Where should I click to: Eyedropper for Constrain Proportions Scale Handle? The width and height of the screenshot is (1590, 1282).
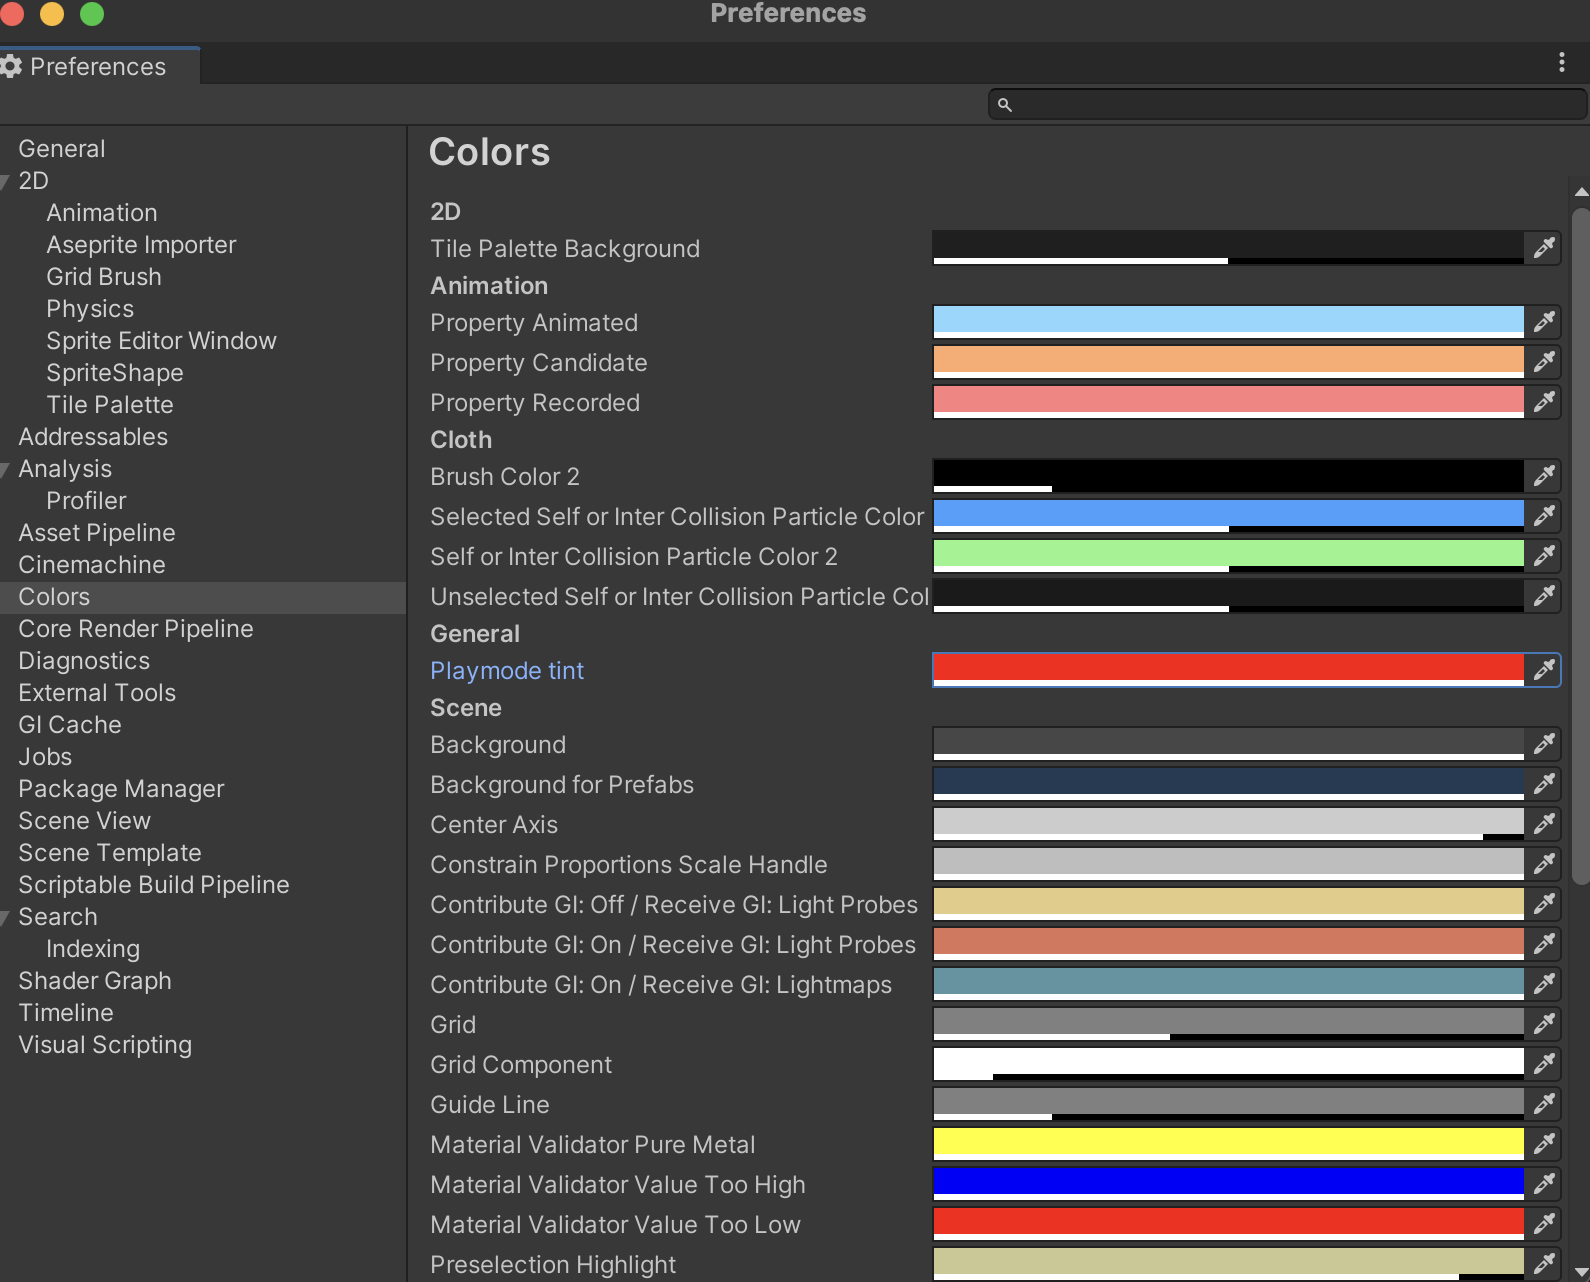1544,864
